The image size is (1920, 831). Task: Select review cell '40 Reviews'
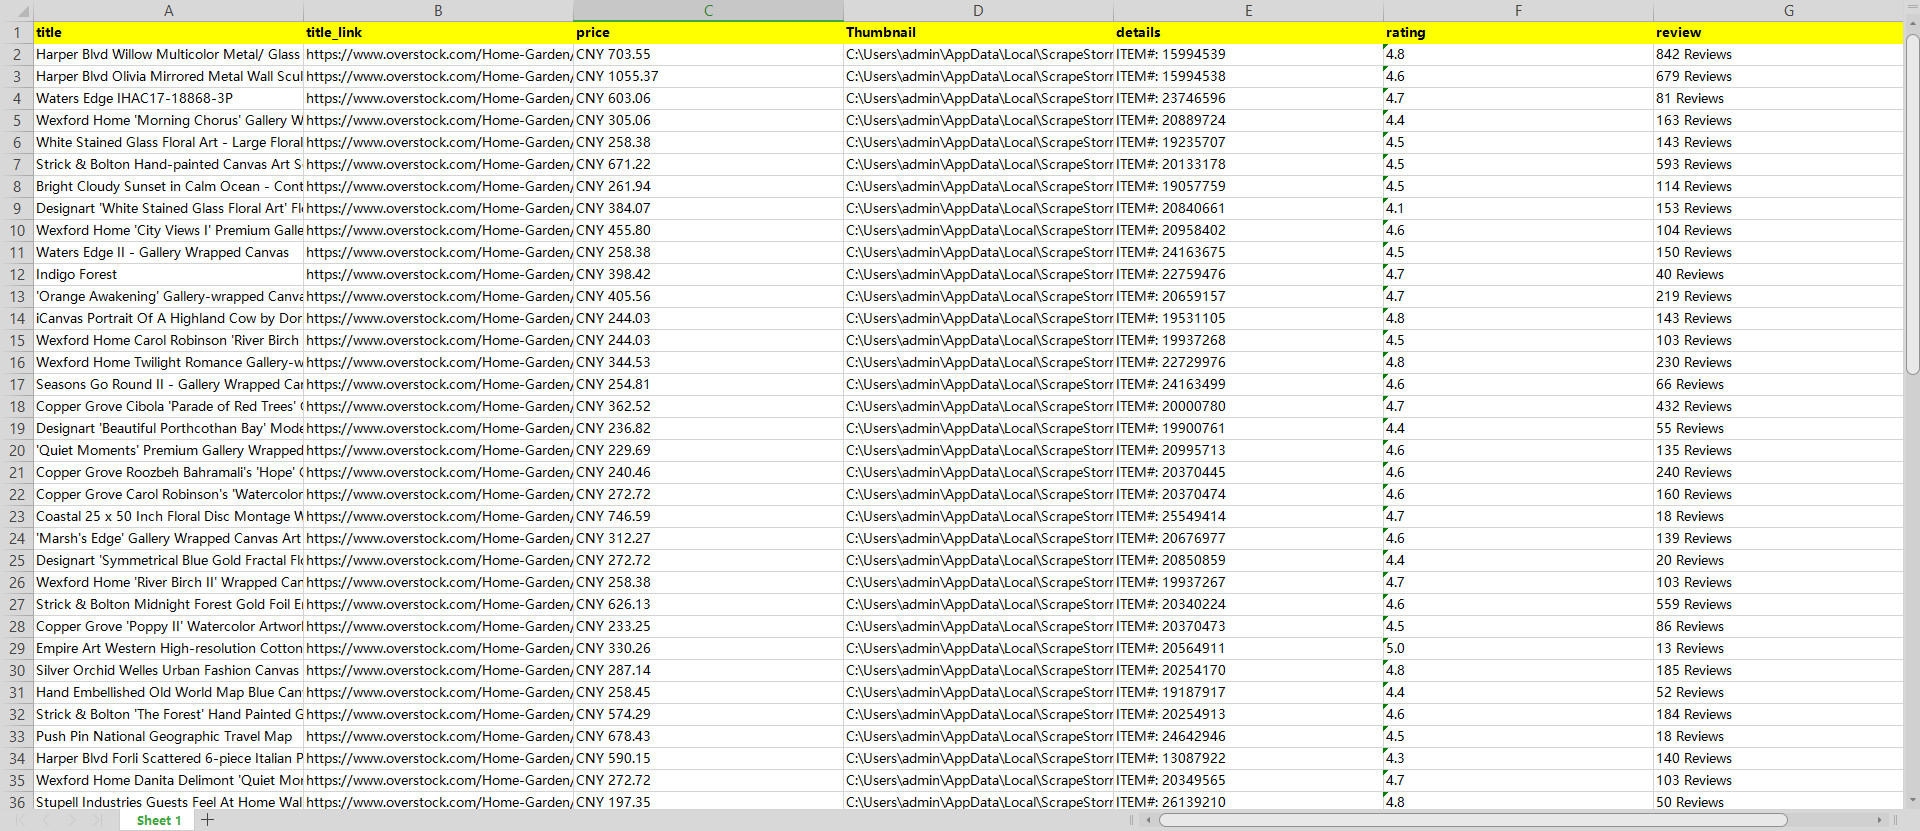(1778, 274)
